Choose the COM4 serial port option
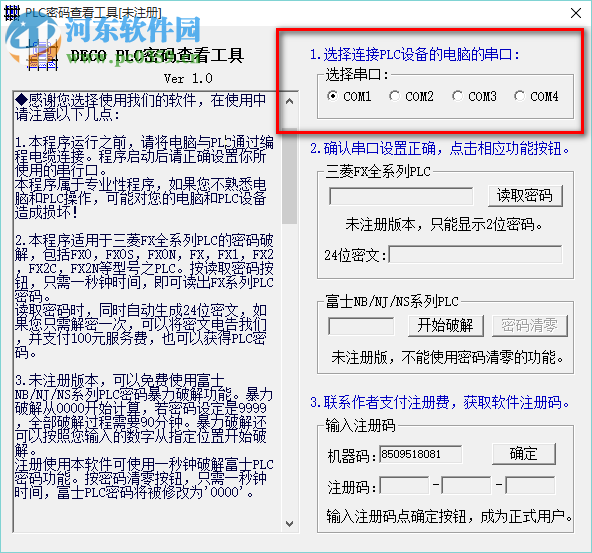Screen dimensions: 592x553 (x=520, y=96)
